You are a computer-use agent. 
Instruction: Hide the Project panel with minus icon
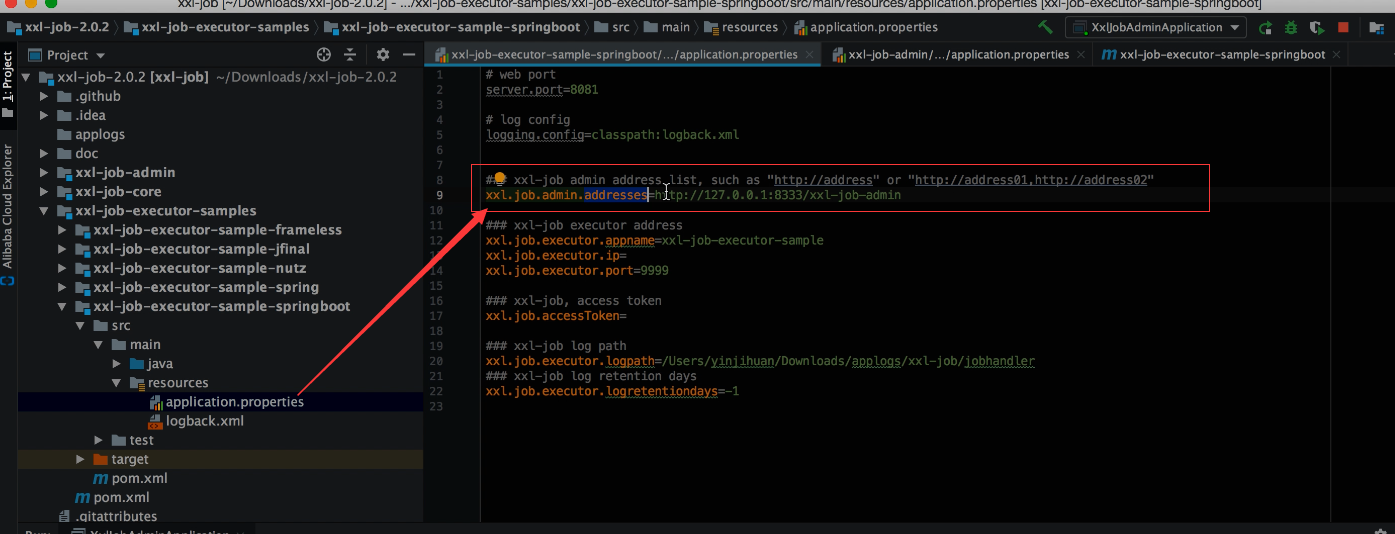(x=408, y=55)
